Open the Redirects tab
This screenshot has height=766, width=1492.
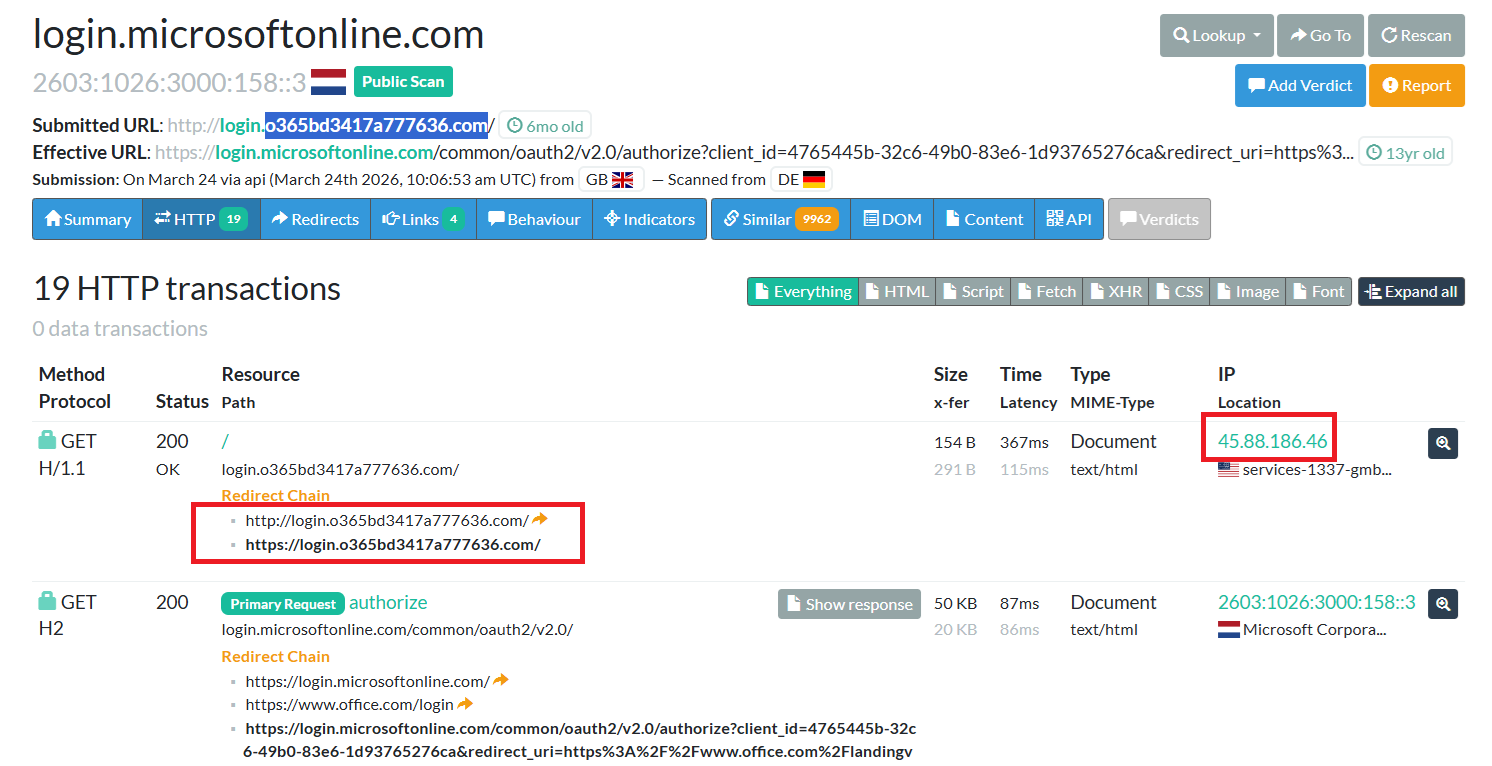[315, 219]
